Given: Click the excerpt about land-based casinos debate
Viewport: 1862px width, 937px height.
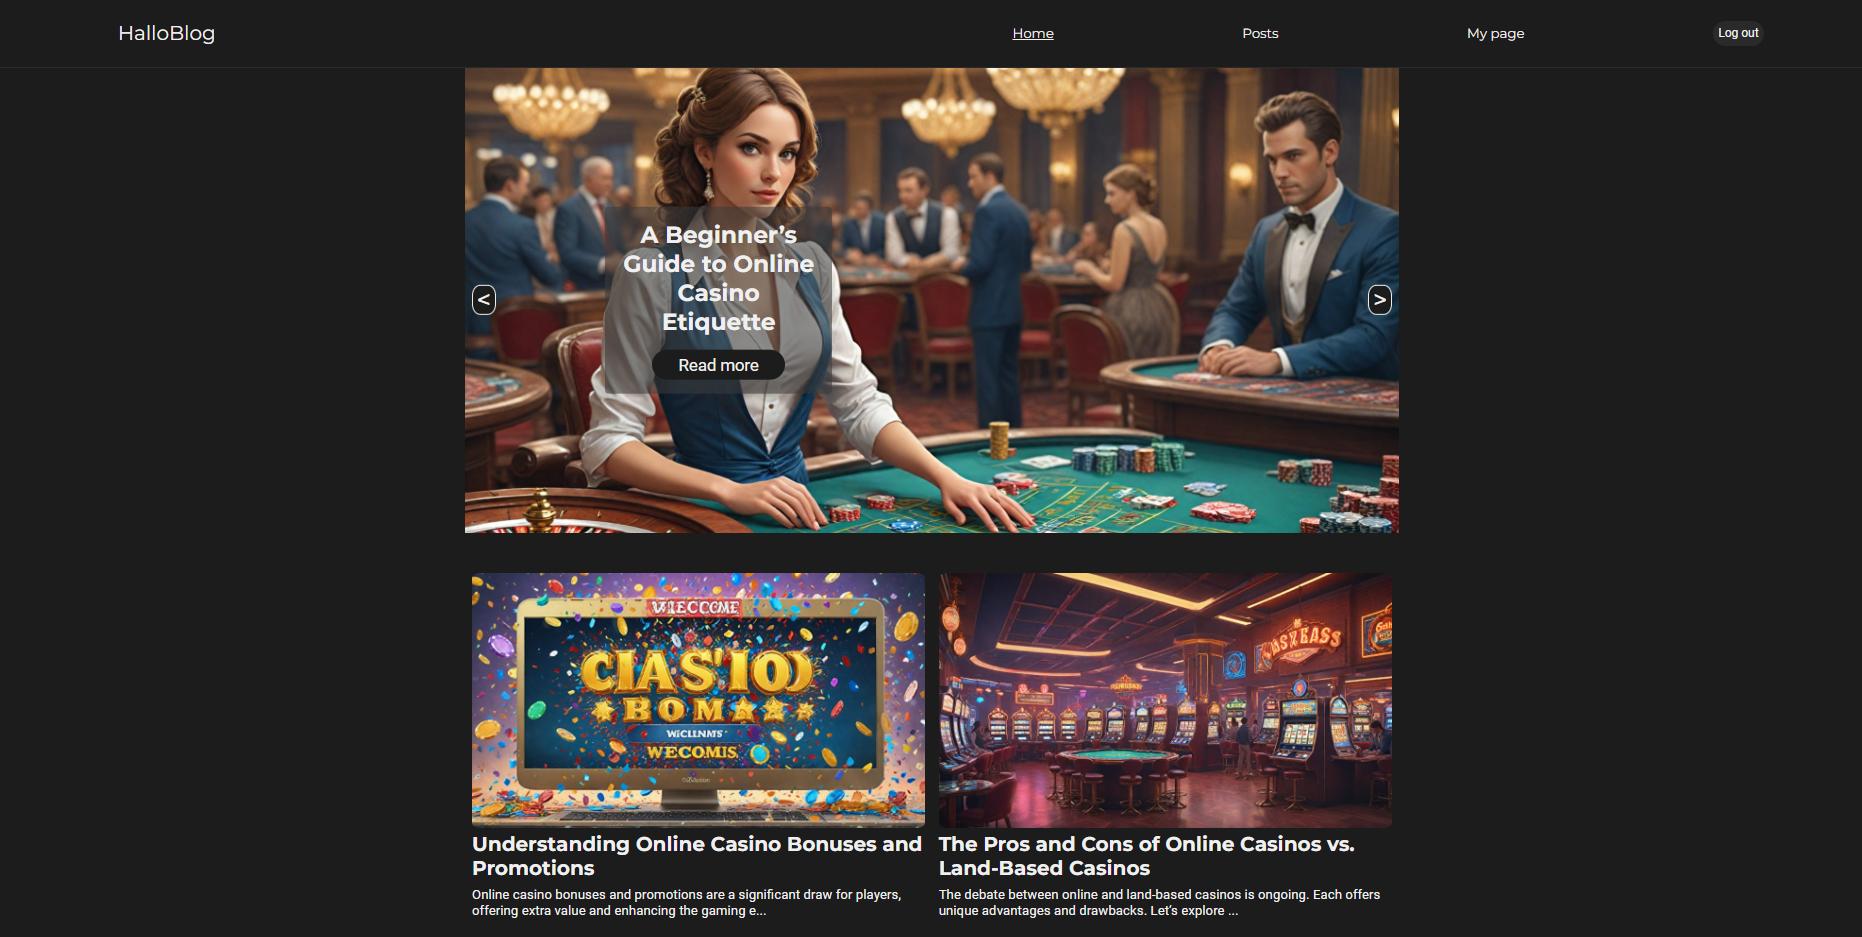Looking at the screenshot, I should click(1159, 903).
